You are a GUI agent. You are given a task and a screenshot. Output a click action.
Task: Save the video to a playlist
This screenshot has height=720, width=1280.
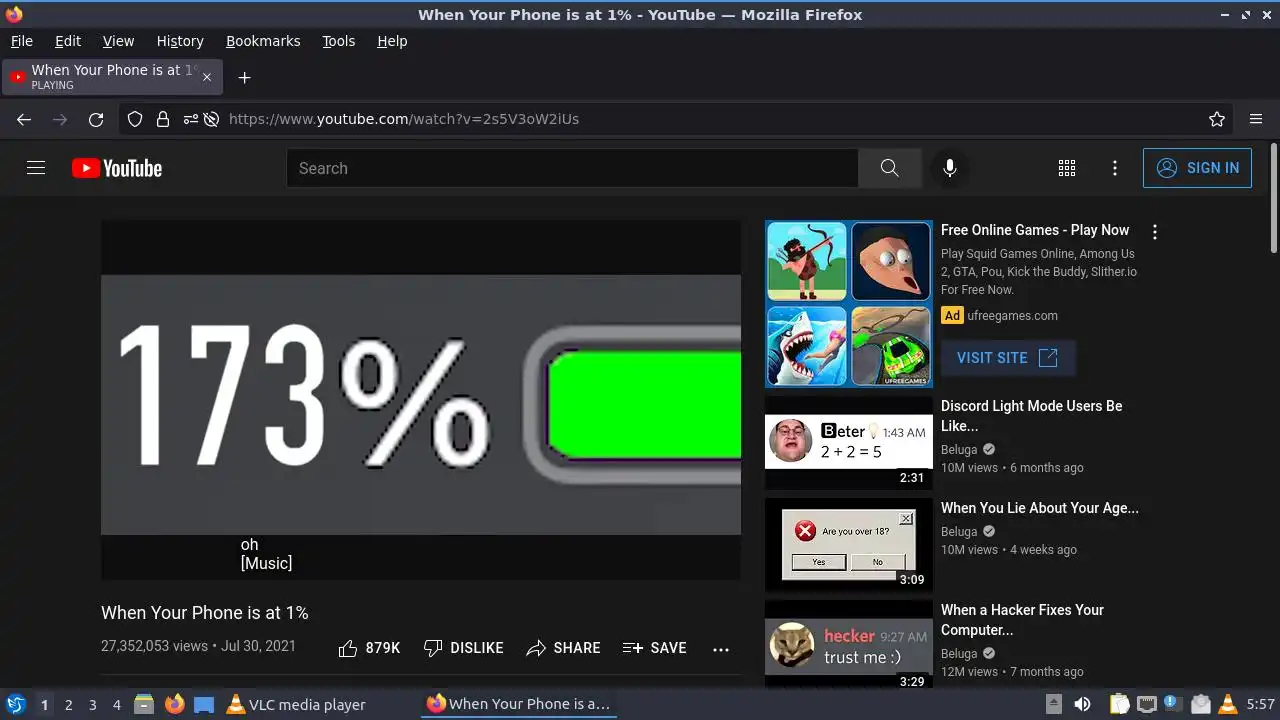654,648
